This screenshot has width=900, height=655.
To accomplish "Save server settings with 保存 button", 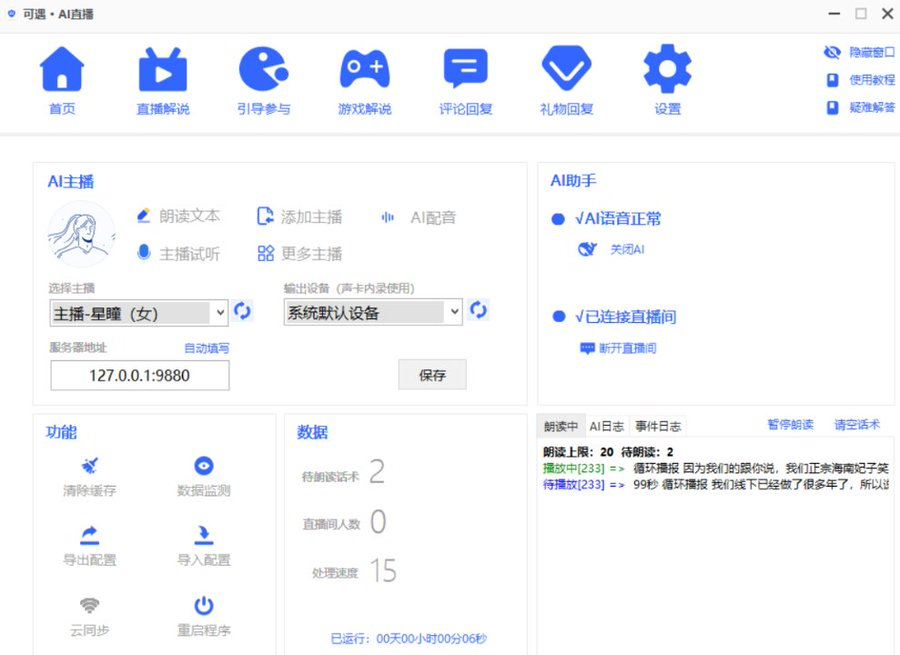I will click(x=432, y=375).
